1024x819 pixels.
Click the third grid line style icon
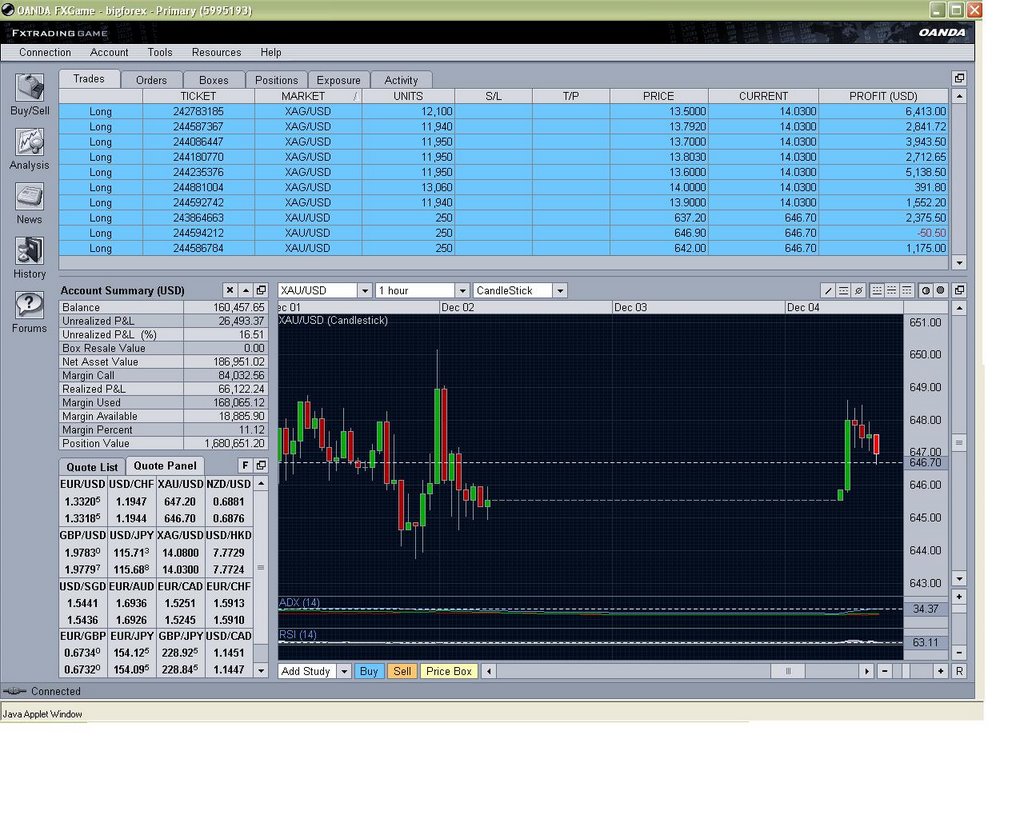[906, 291]
